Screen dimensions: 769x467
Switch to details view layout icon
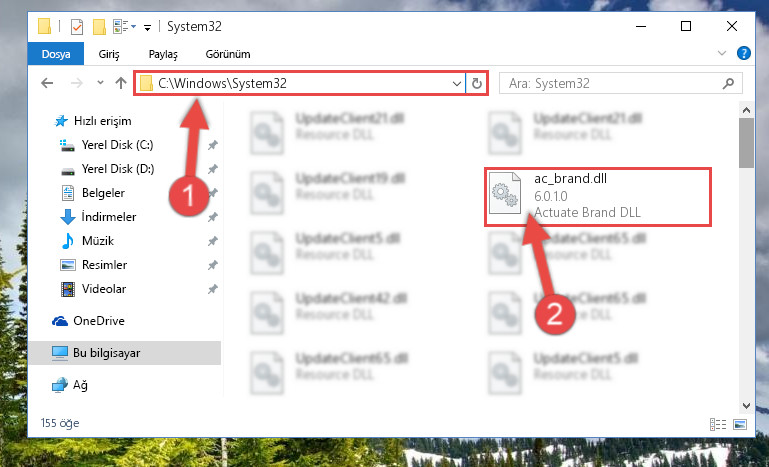coord(718,424)
